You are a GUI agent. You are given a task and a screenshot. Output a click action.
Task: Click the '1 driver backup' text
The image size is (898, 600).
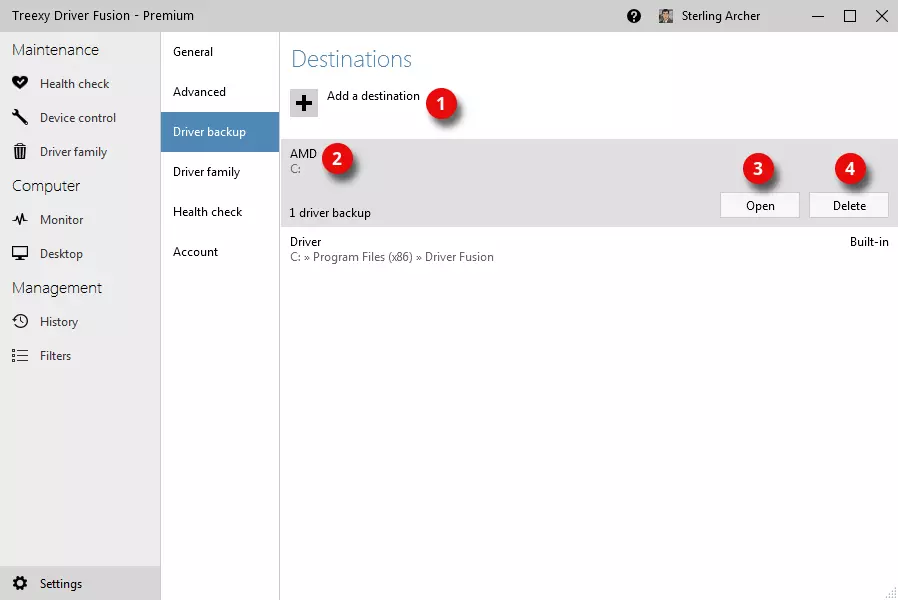pos(330,213)
